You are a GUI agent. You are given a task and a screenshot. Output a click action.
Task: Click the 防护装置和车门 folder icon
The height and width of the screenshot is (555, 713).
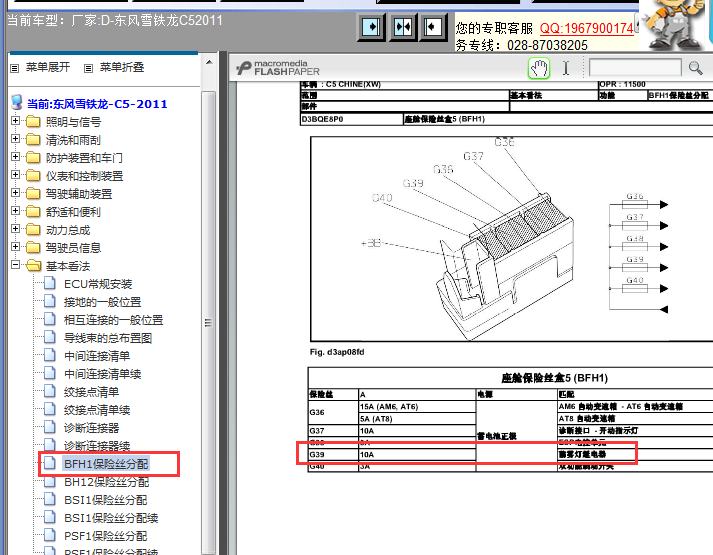point(33,157)
